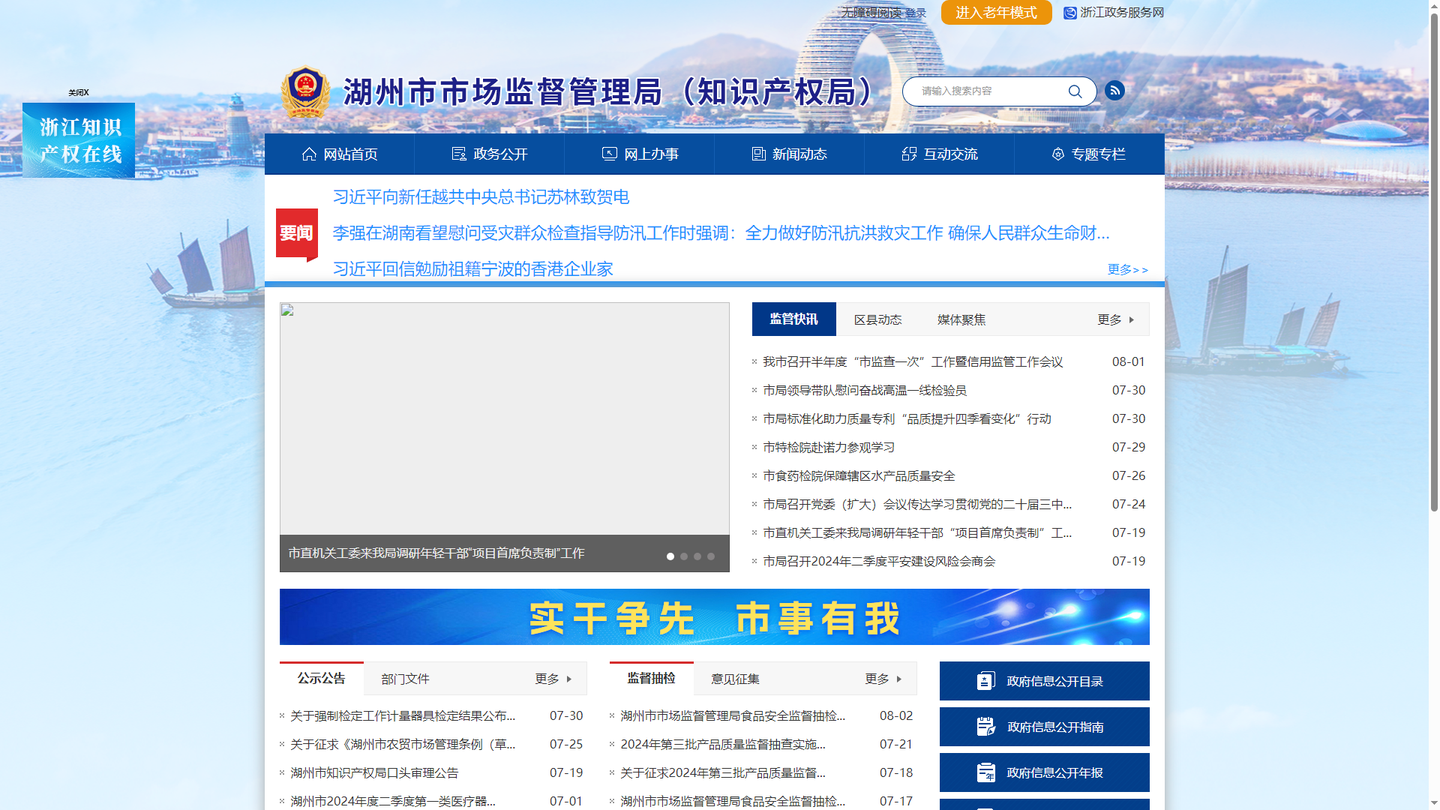Image resolution: width=1440 pixels, height=810 pixels.
Task: Open the 浙江政务服务网 link
Action: point(1114,13)
